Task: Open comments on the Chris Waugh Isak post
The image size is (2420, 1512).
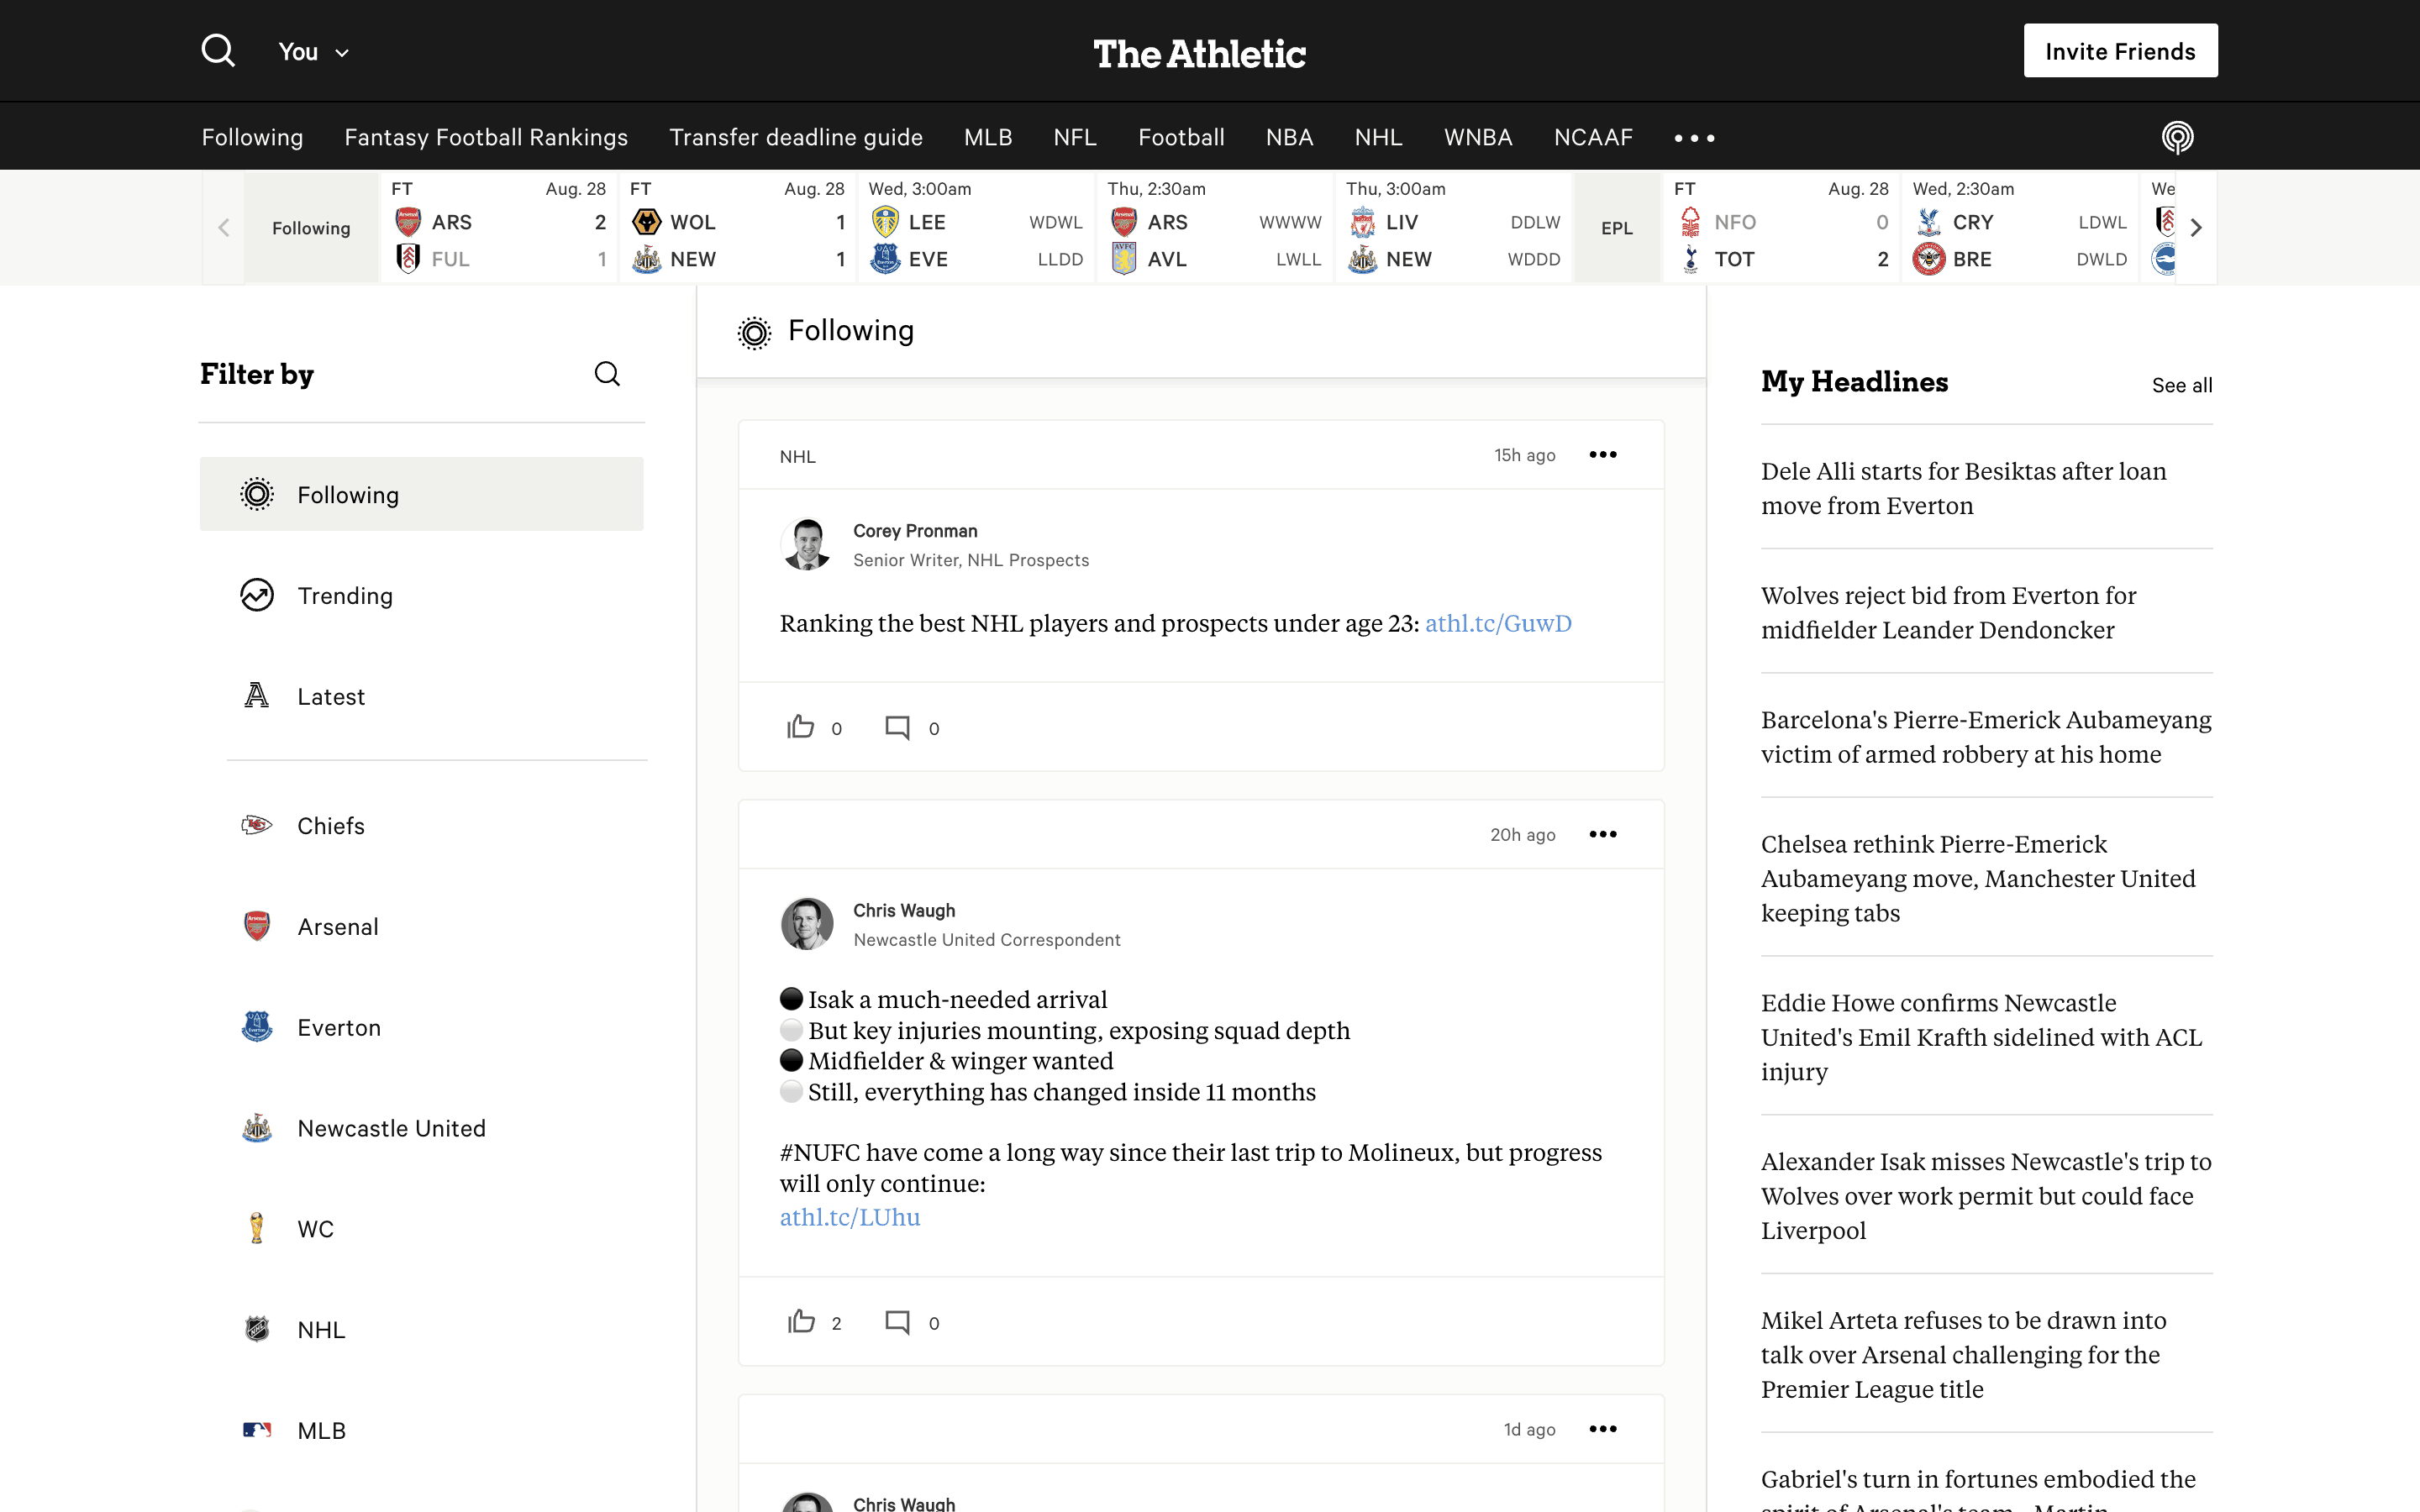Action: pyautogui.click(x=897, y=1322)
